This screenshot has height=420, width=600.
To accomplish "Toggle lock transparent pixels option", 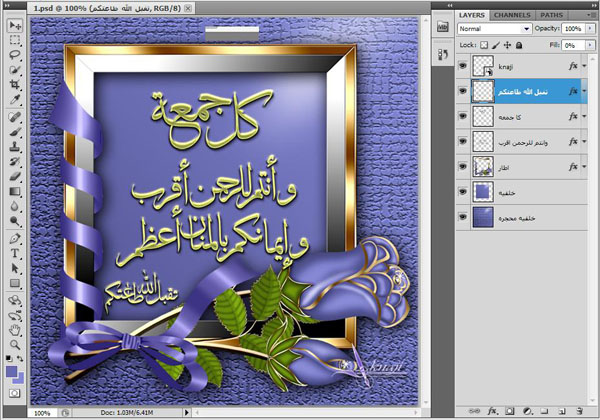I will pyautogui.click(x=485, y=45).
